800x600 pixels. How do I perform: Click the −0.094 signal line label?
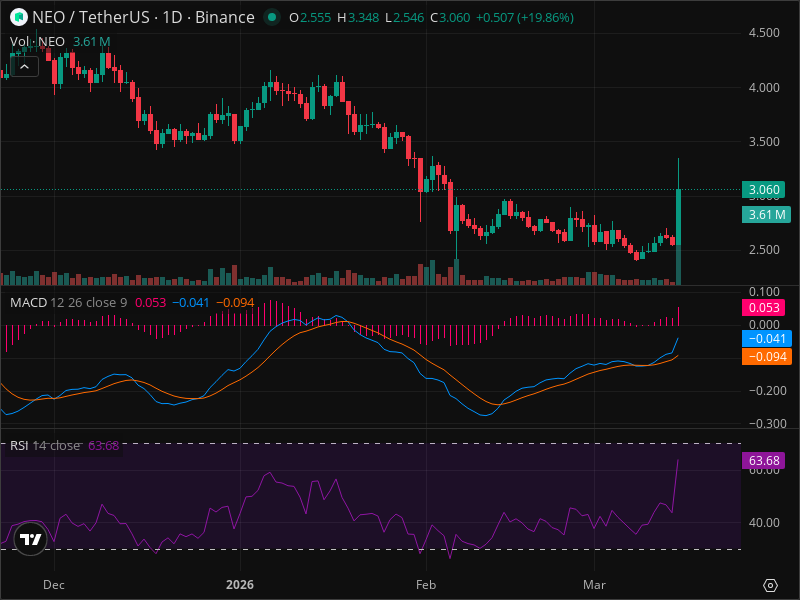pos(766,356)
